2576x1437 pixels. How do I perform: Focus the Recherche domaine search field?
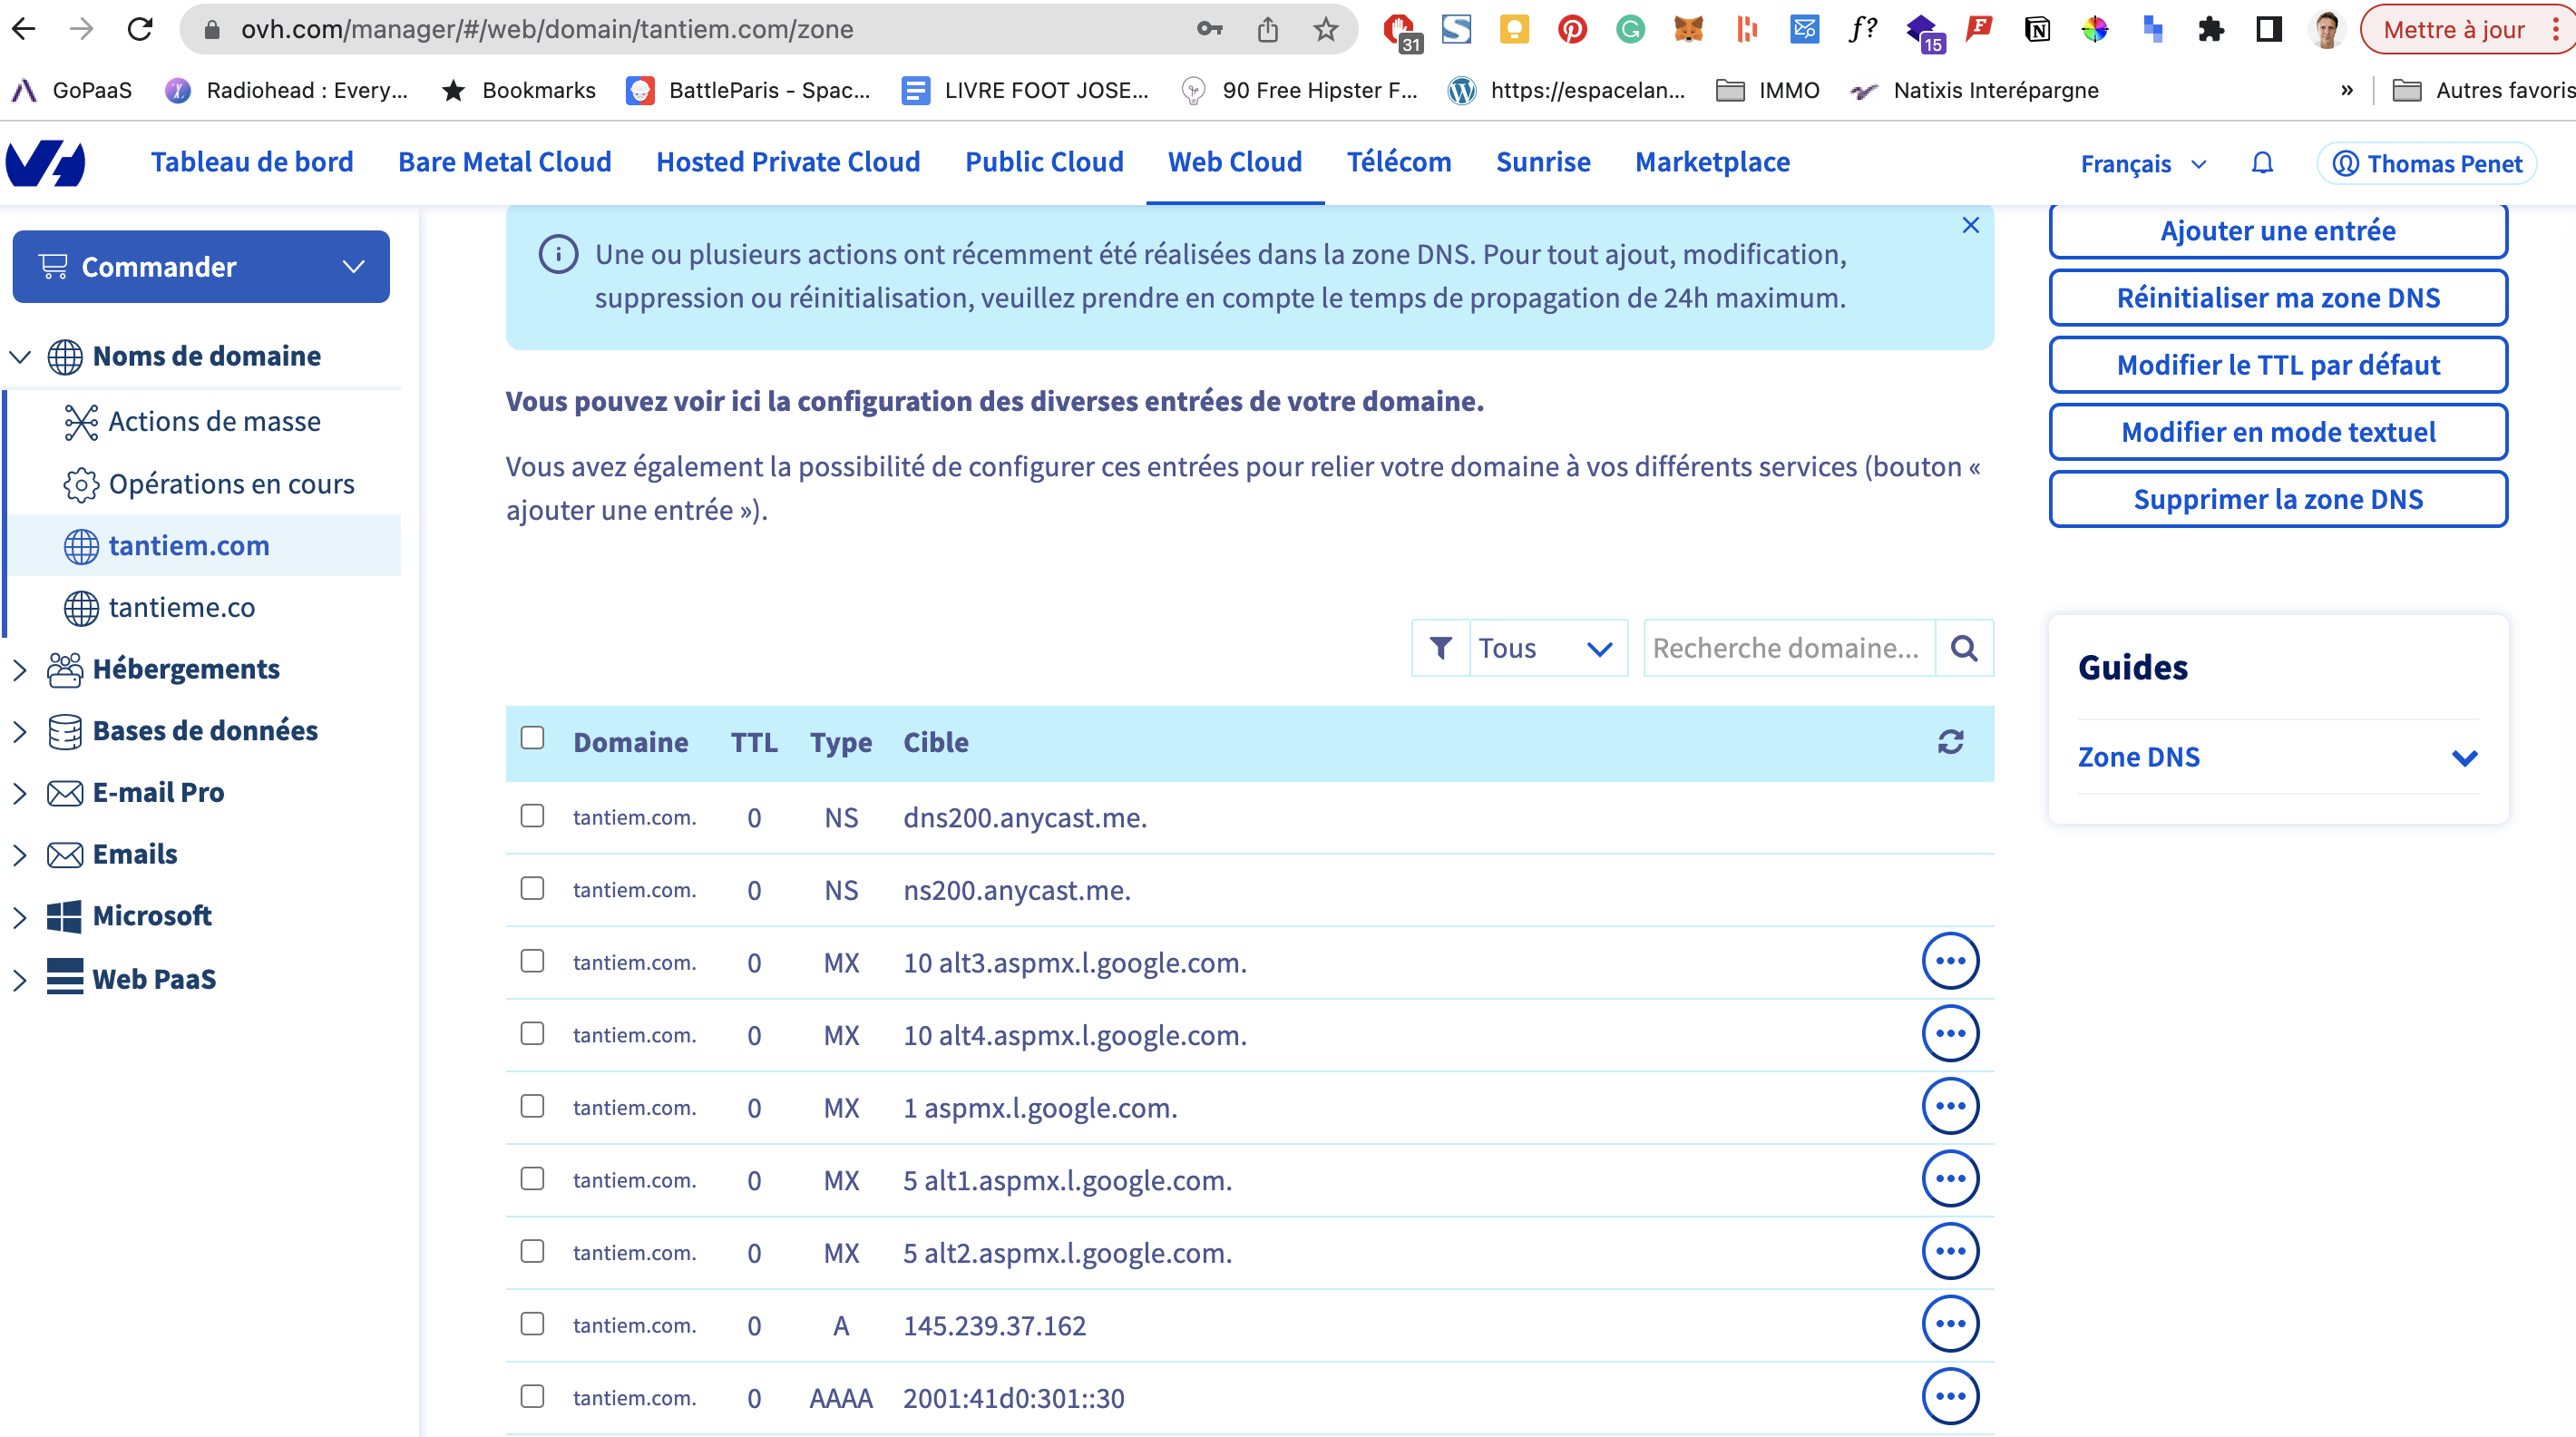(1787, 648)
